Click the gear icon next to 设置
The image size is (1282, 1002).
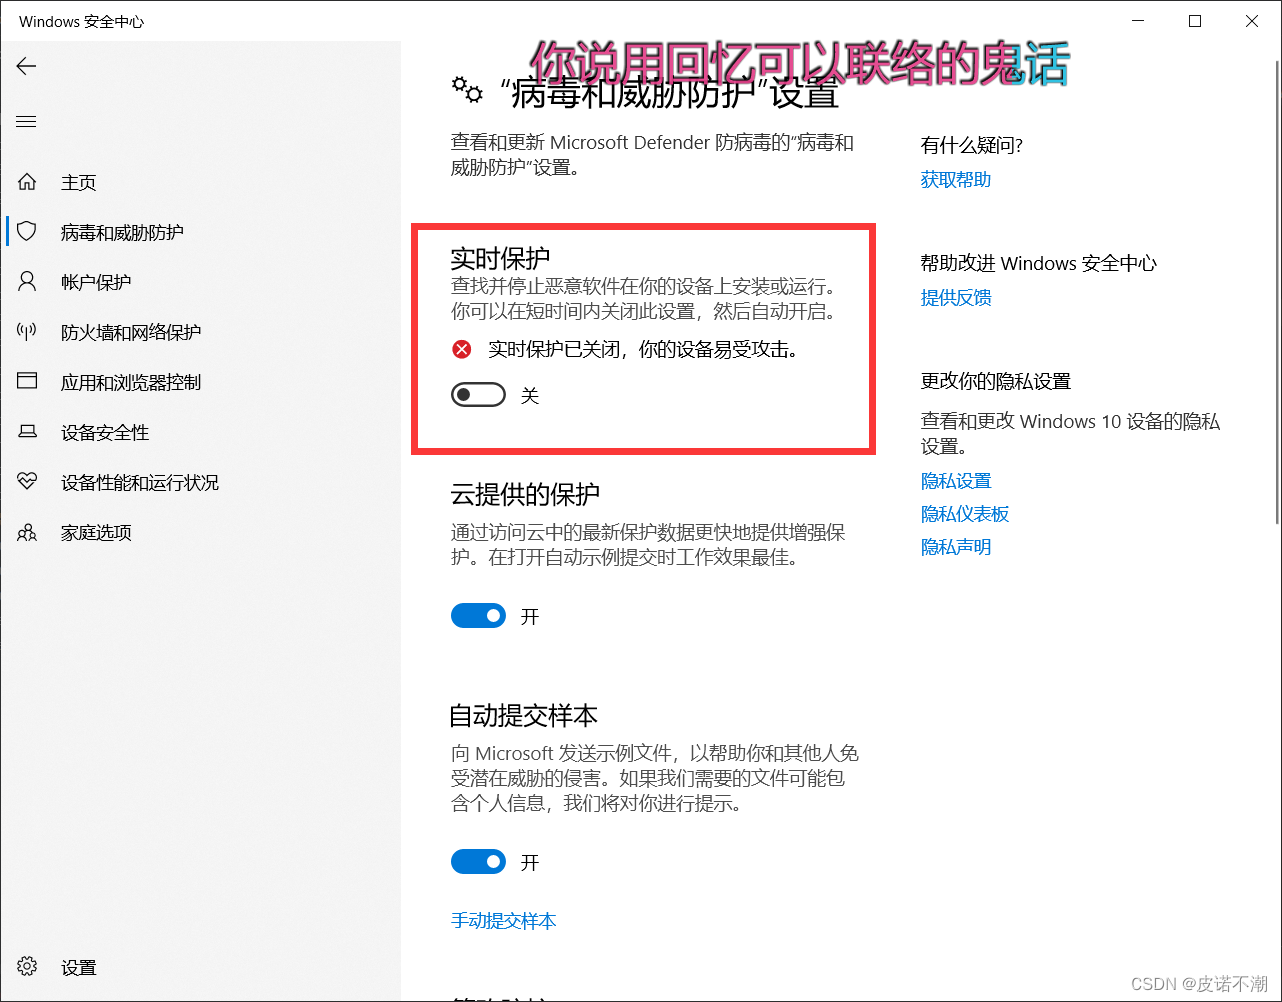click(x=27, y=967)
